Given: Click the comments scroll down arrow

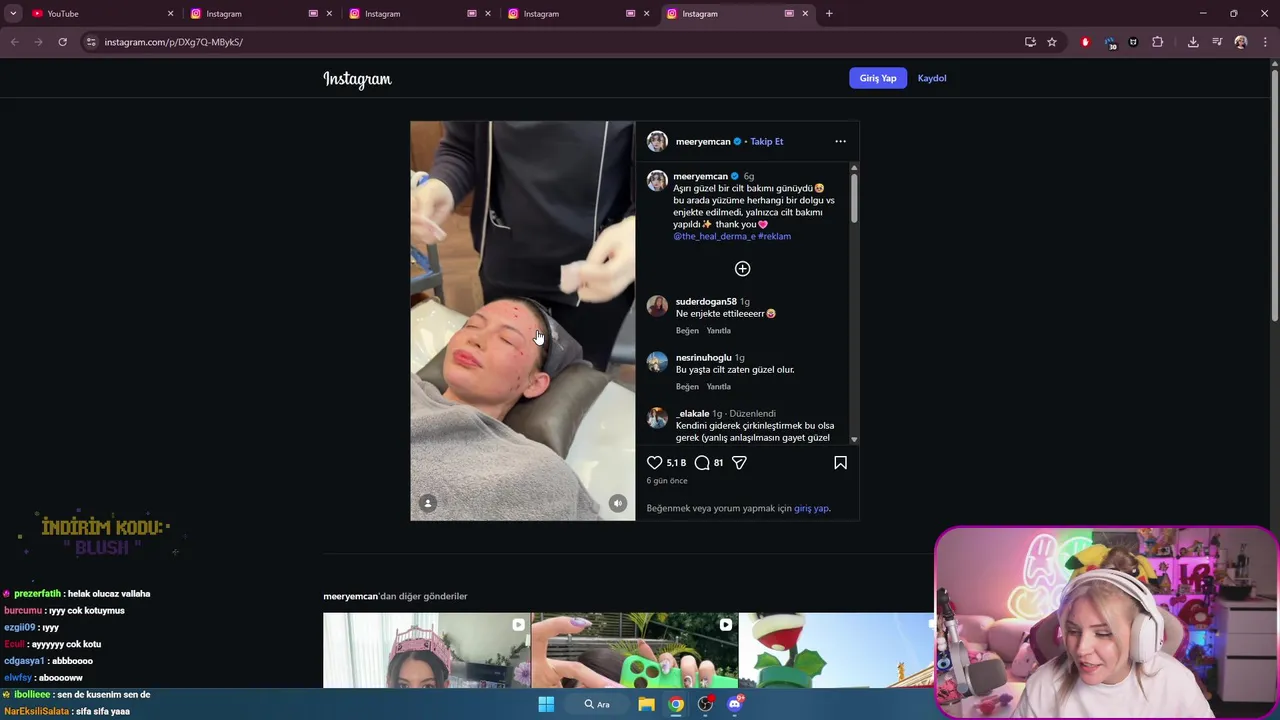Looking at the screenshot, I should [854, 439].
